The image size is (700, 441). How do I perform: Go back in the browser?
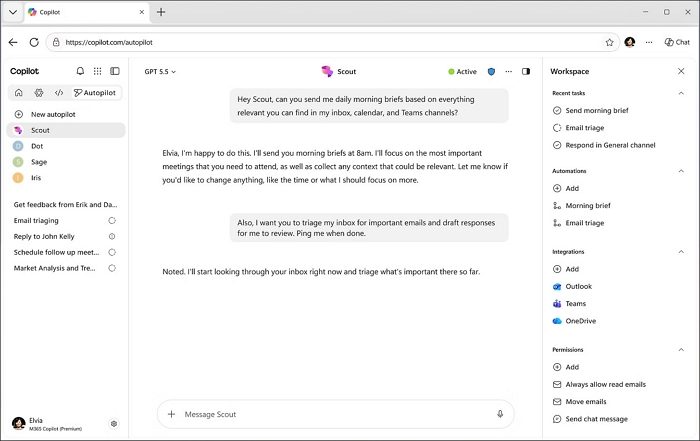(x=13, y=42)
